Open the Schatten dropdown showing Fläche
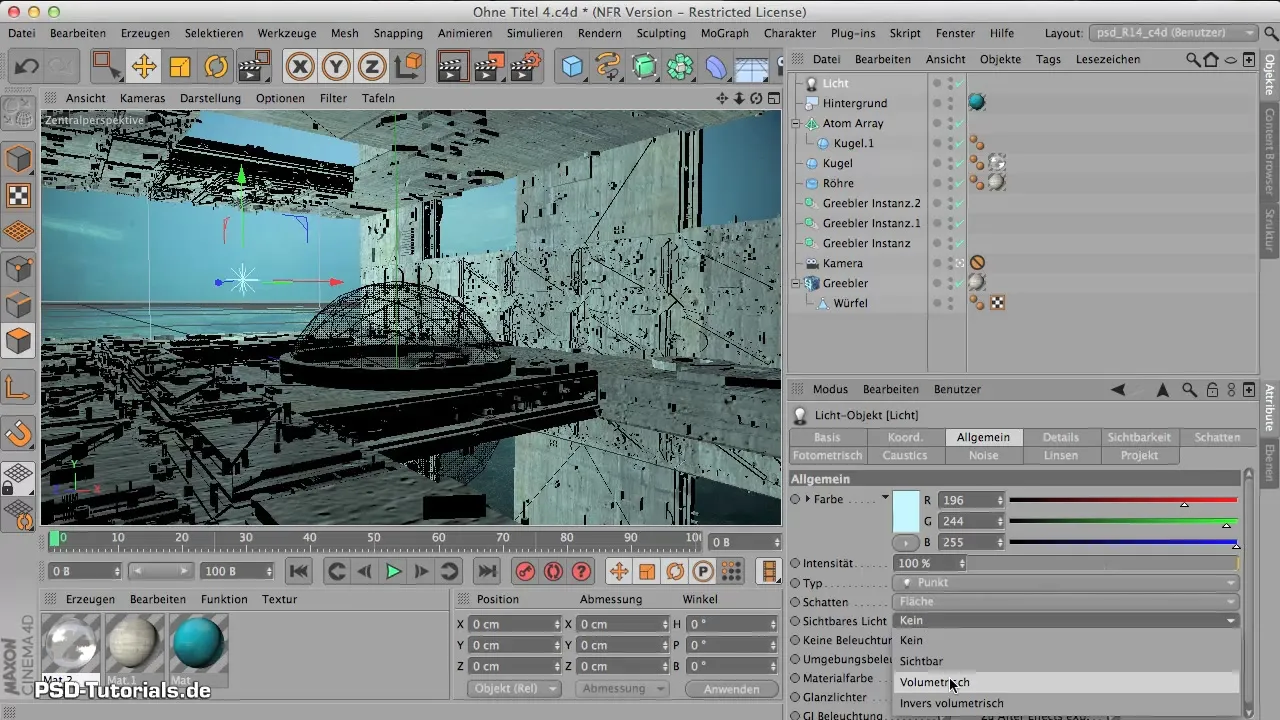 1066,602
